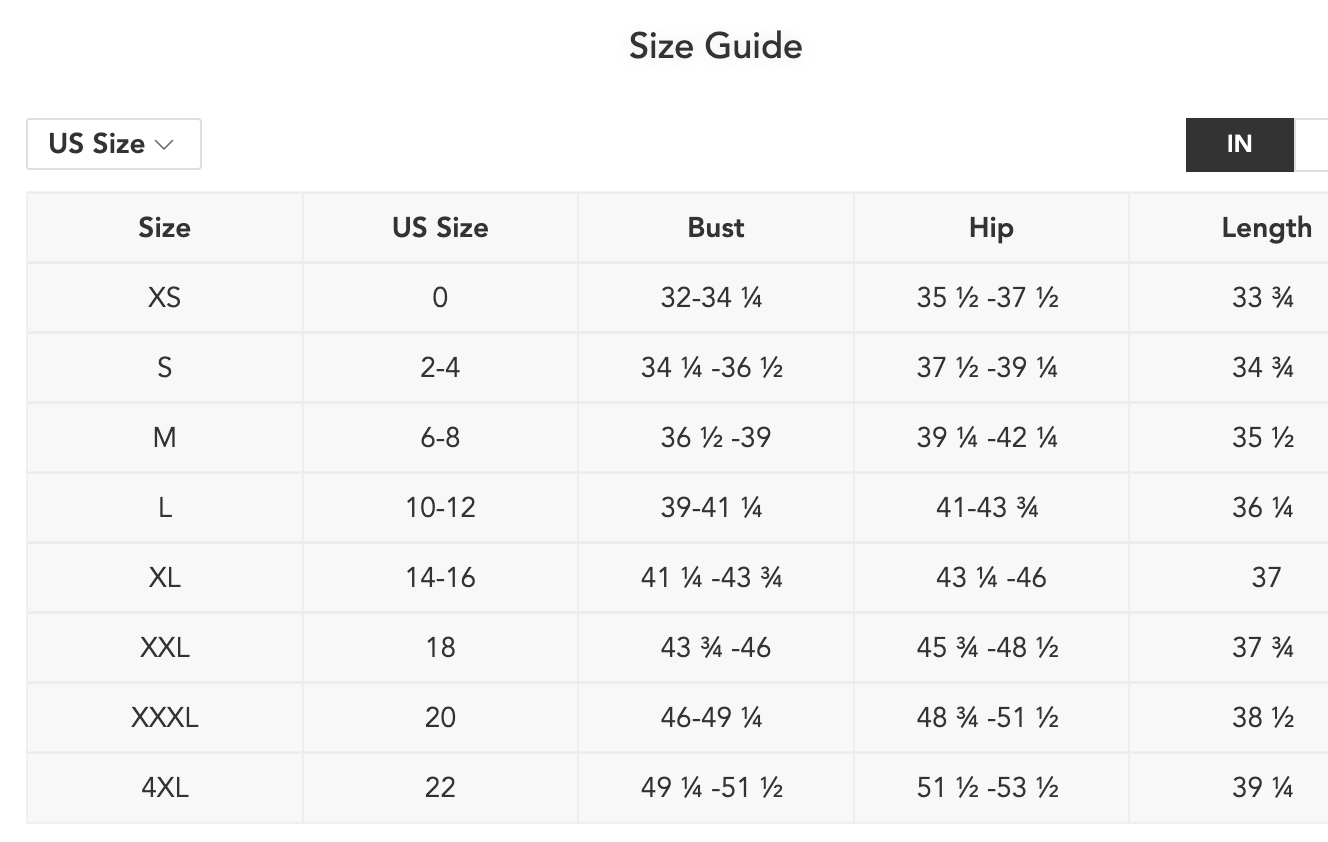Image resolution: width=1328 pixels, height=842 pixels.
Task: Click the US size 22 cell
Action: click(x=440, y=788)
